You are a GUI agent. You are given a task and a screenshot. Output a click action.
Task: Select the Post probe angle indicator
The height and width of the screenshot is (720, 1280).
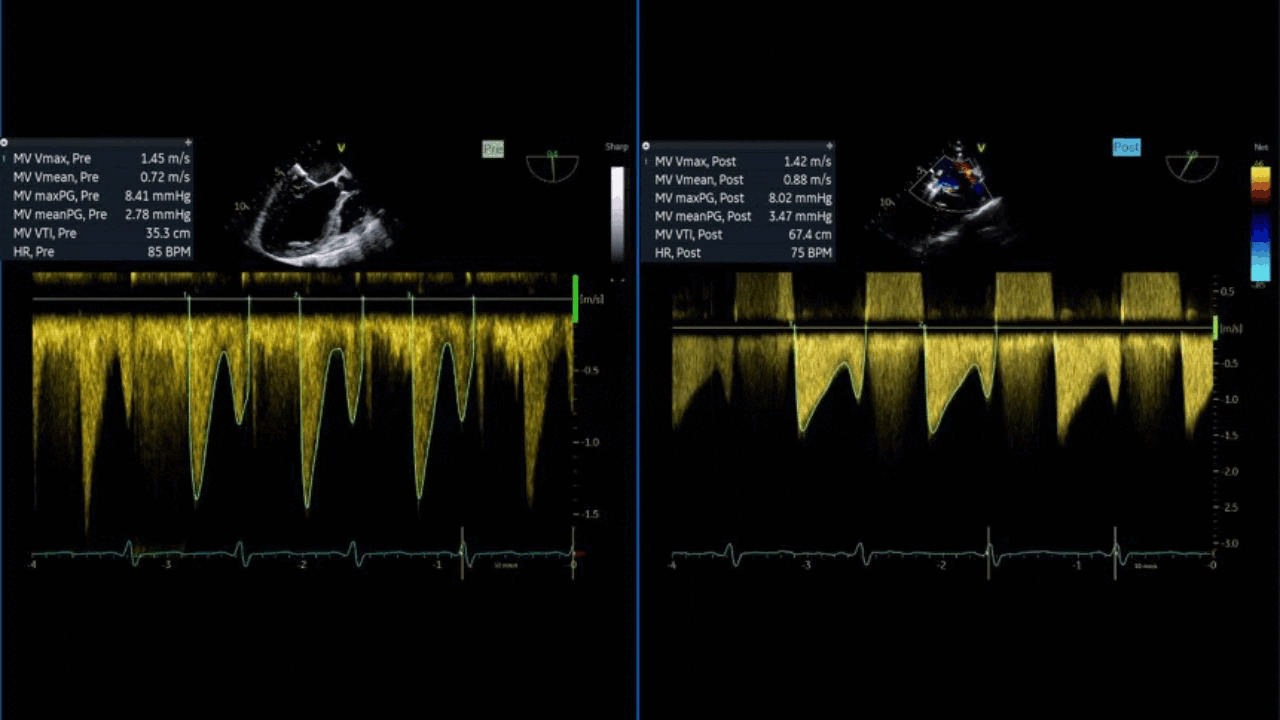point(1191,167)
